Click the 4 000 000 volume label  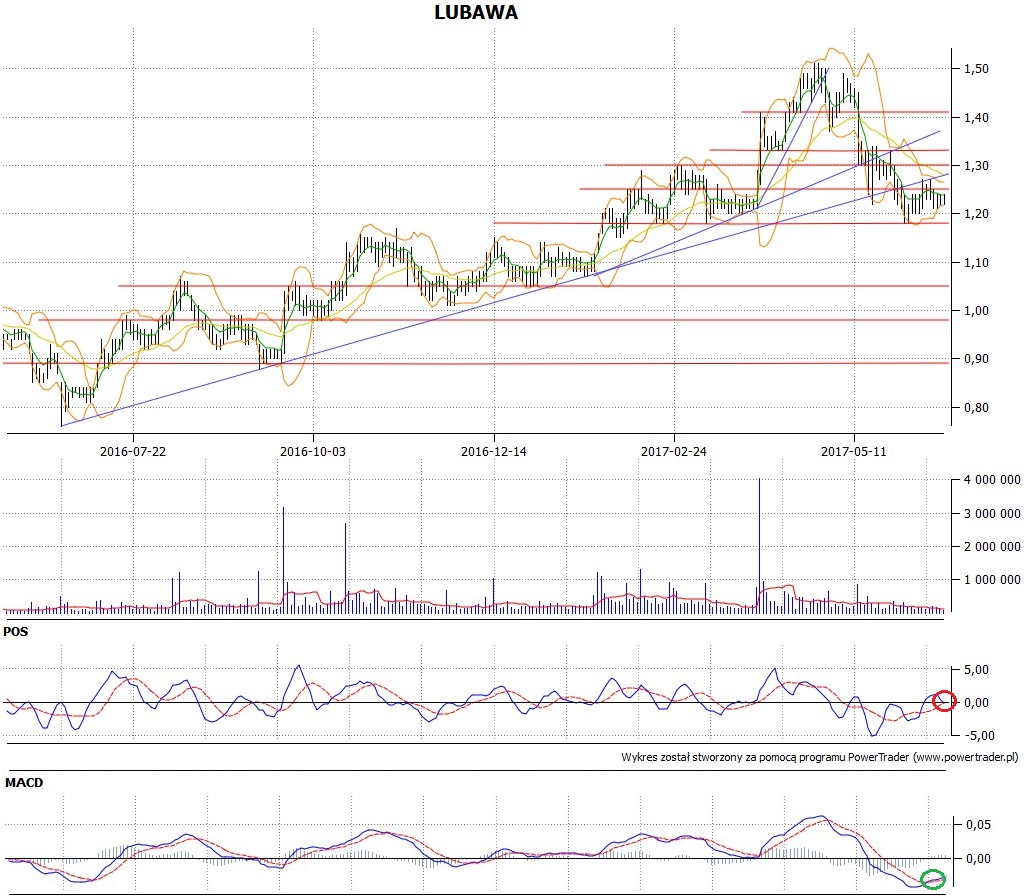coord(992,480)
